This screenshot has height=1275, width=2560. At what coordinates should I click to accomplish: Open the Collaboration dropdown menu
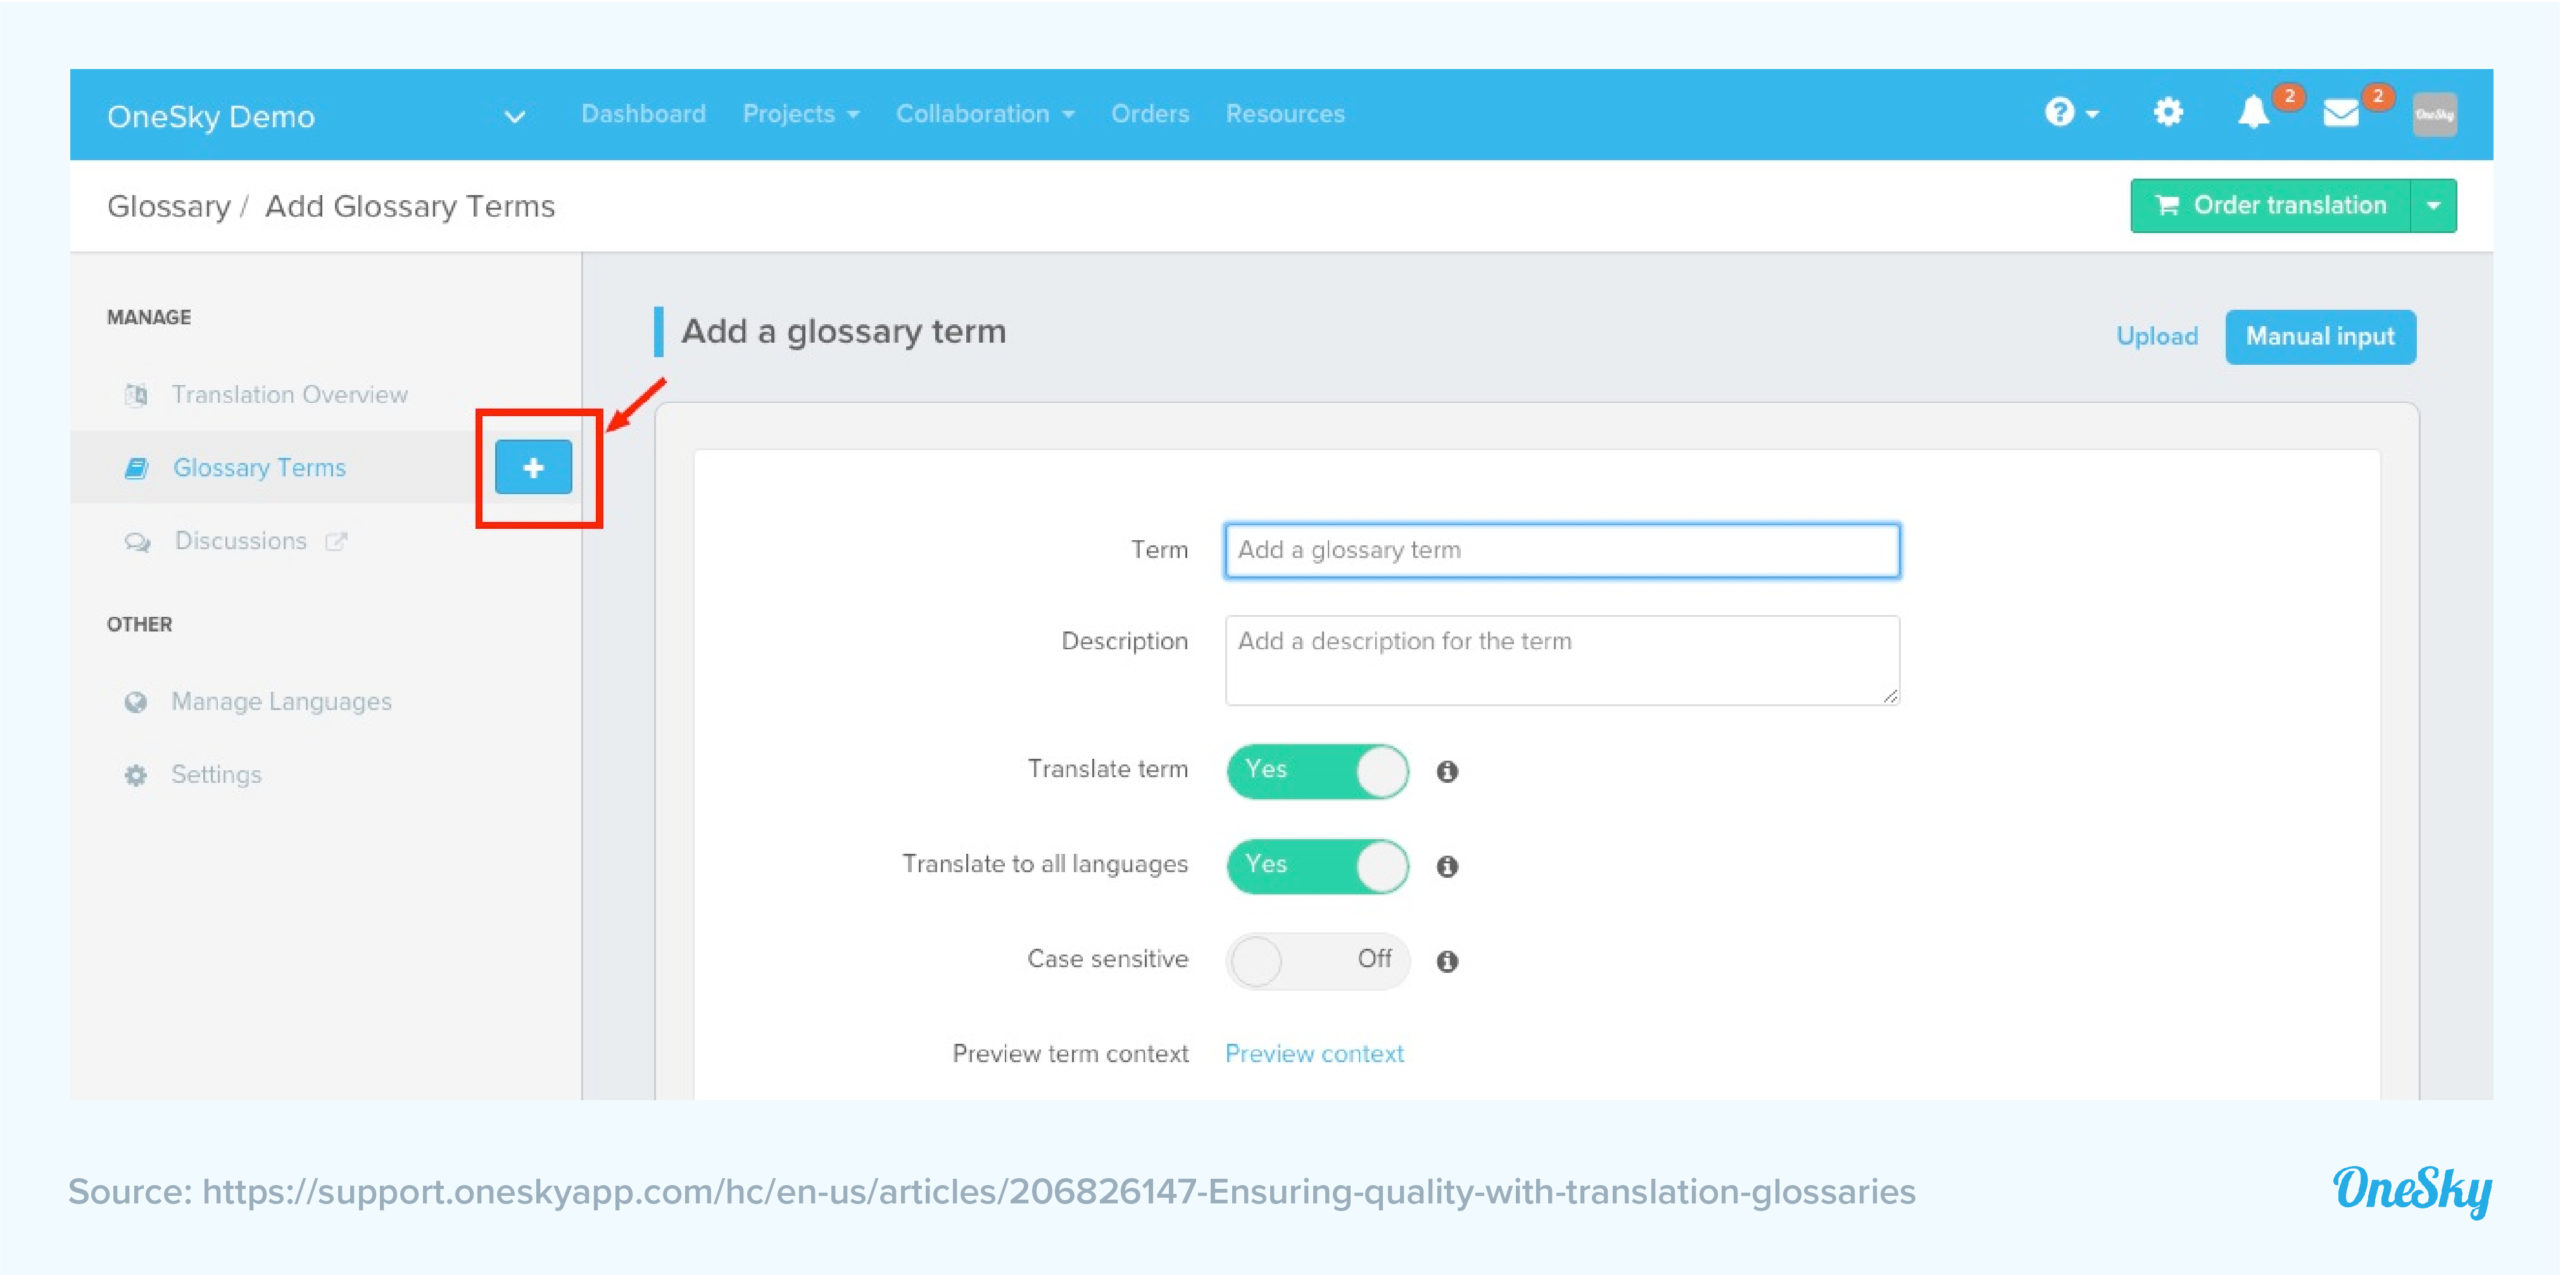(x=985, y=114)
